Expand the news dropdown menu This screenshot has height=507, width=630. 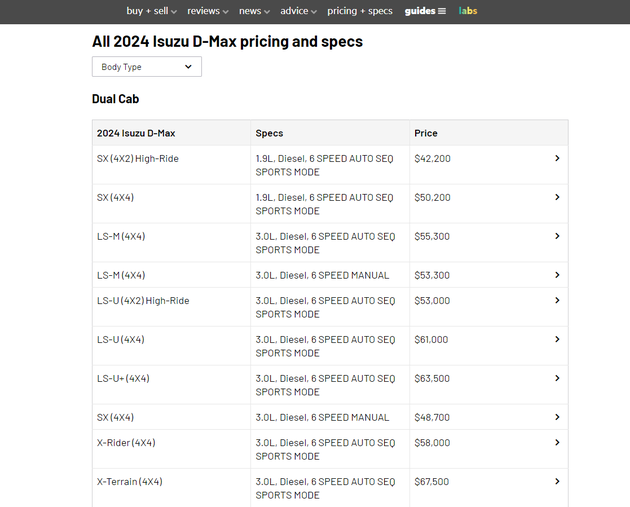(254, 11)
